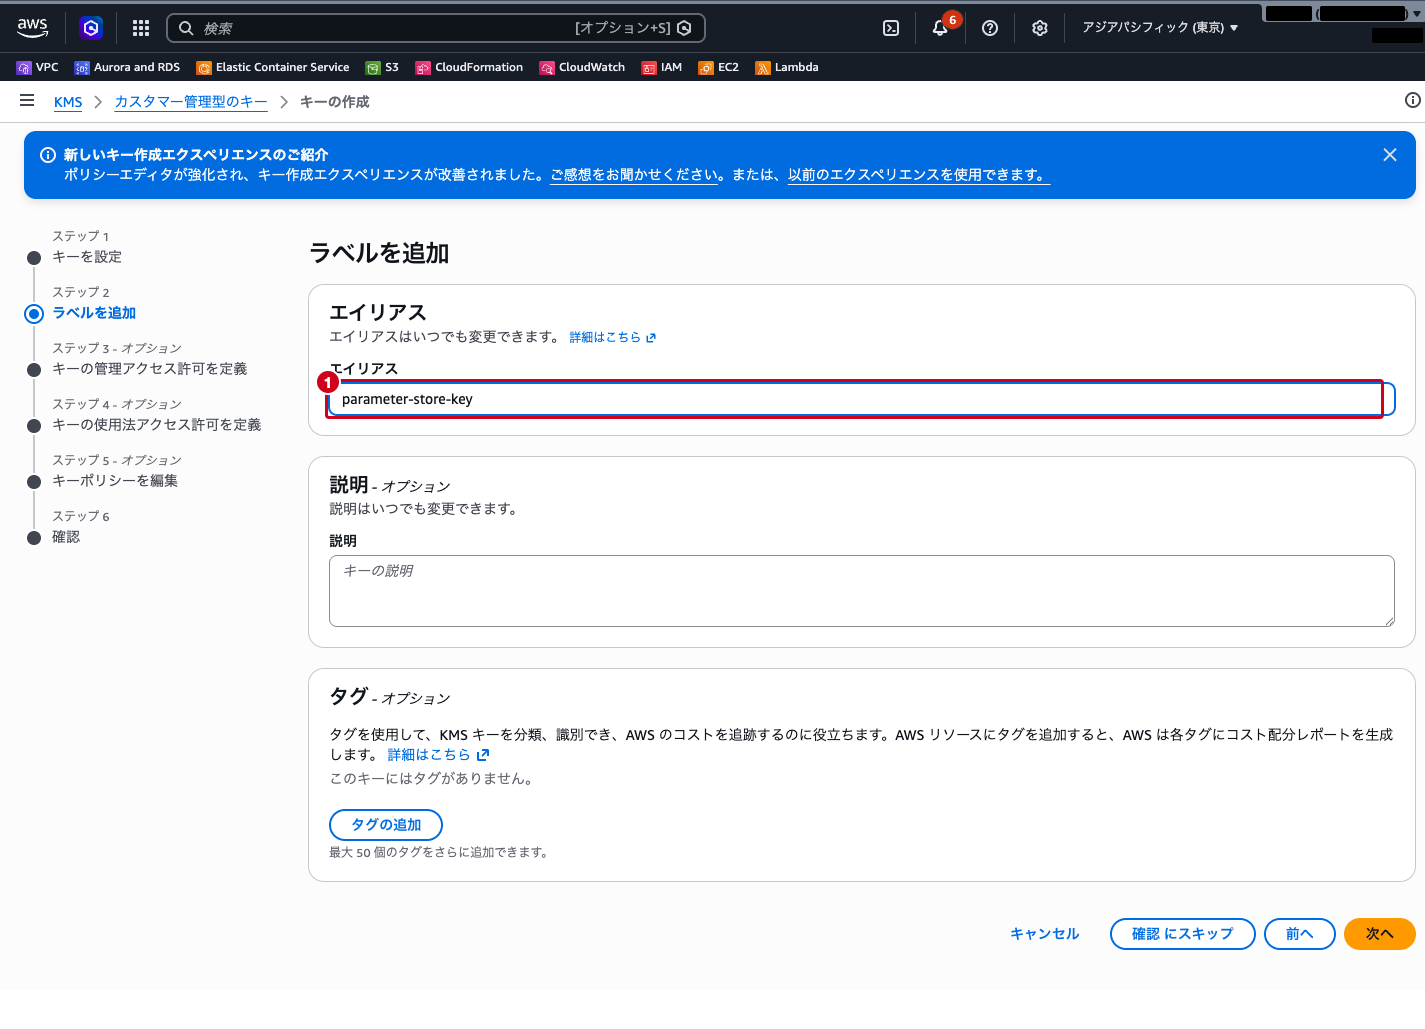The width and height of the screenshot is (1425, 1029).
Task: Click the キーの作成 breadcrumb text
Action: click(x=335, y=102)
